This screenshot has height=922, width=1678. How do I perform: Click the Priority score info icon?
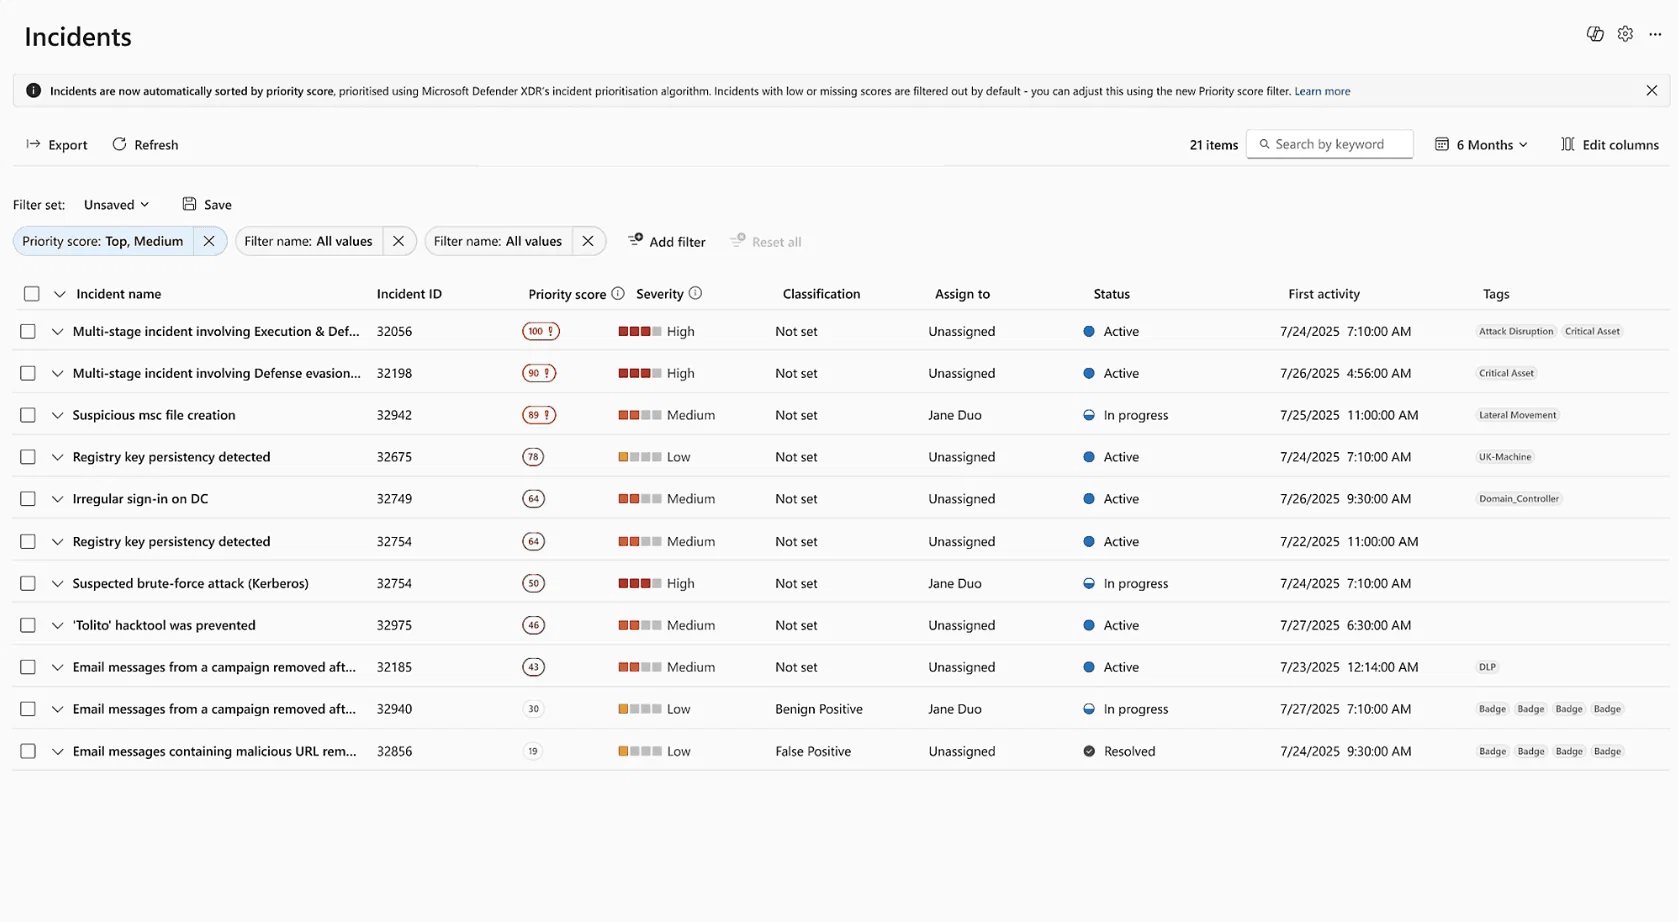click(618, 293)
